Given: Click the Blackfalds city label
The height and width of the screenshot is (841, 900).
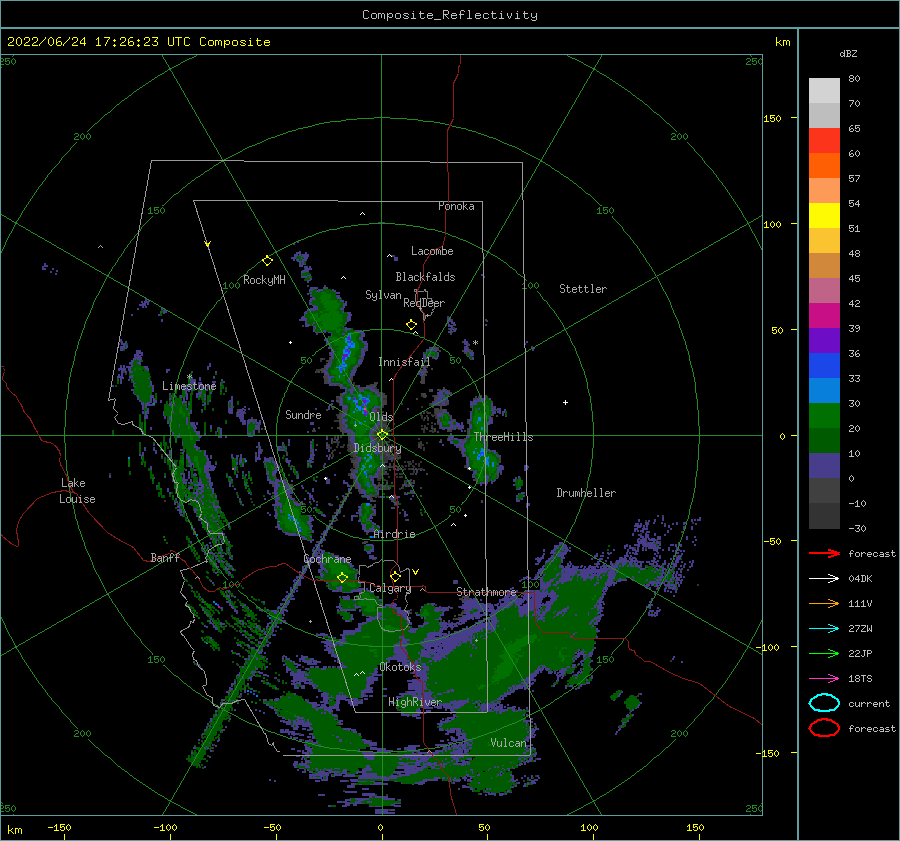Looking at the screenshot, I should pos(425,277).
